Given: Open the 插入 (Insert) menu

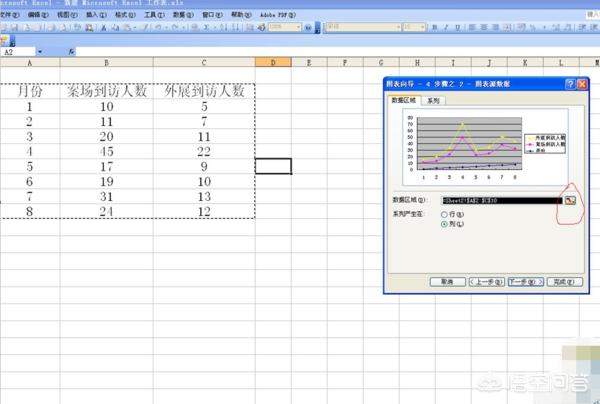Looking at the screenshot, I should click(92, 16).
